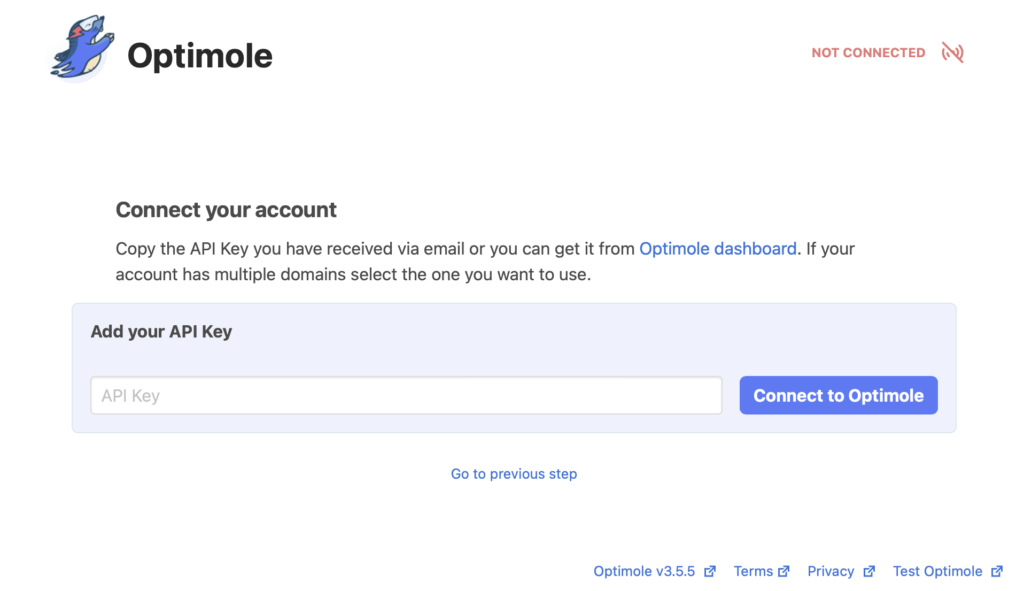The width and height of the screenshot is (1024, 591).
Task: Click the NOT CONNECTED status indicator
Action: coord(868,52)
